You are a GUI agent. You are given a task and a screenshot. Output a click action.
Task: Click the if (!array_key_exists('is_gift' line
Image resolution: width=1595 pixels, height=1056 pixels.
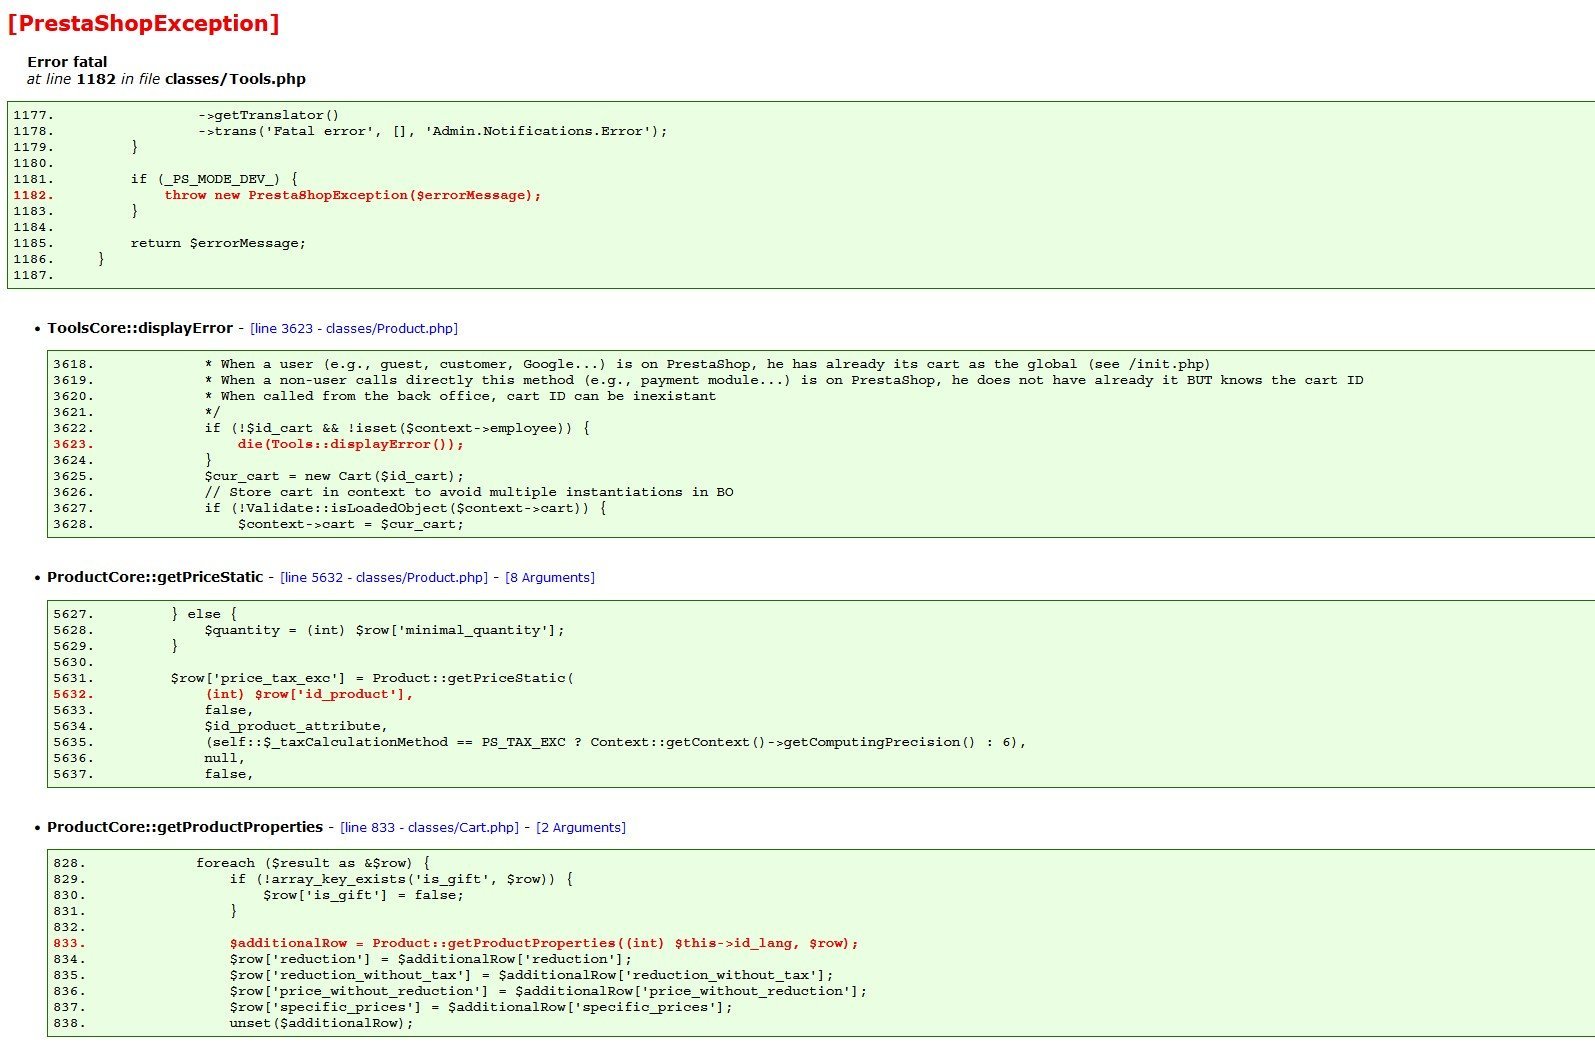(402, 879)
